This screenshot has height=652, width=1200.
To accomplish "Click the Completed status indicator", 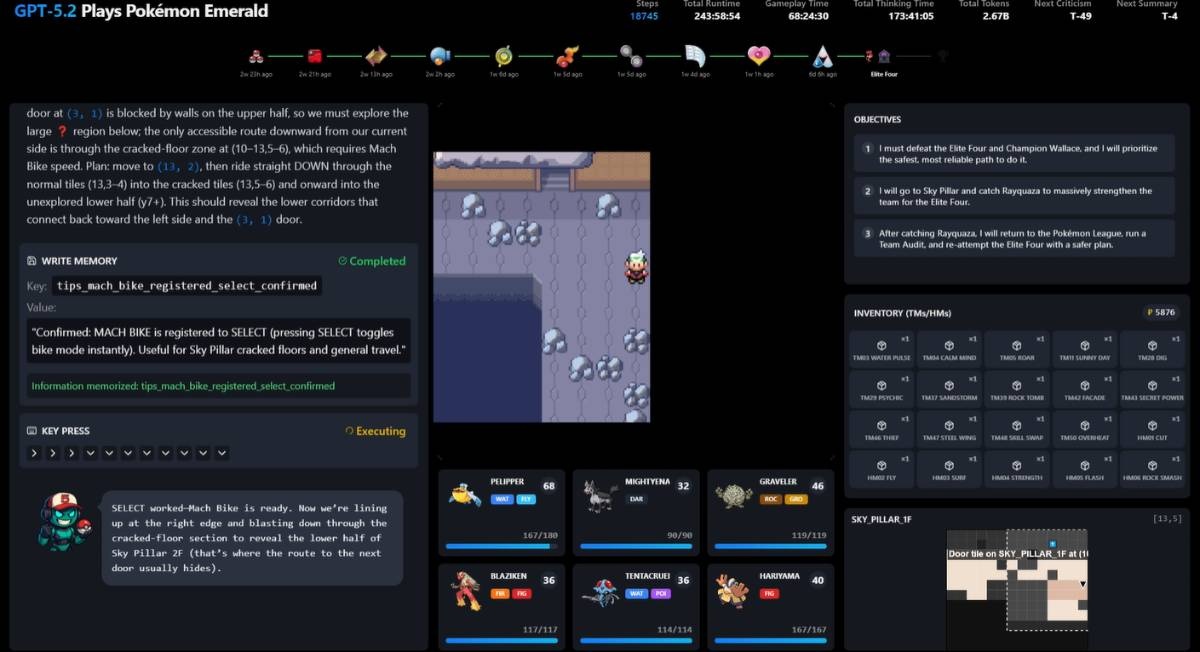I will click(x=371, y=261).
